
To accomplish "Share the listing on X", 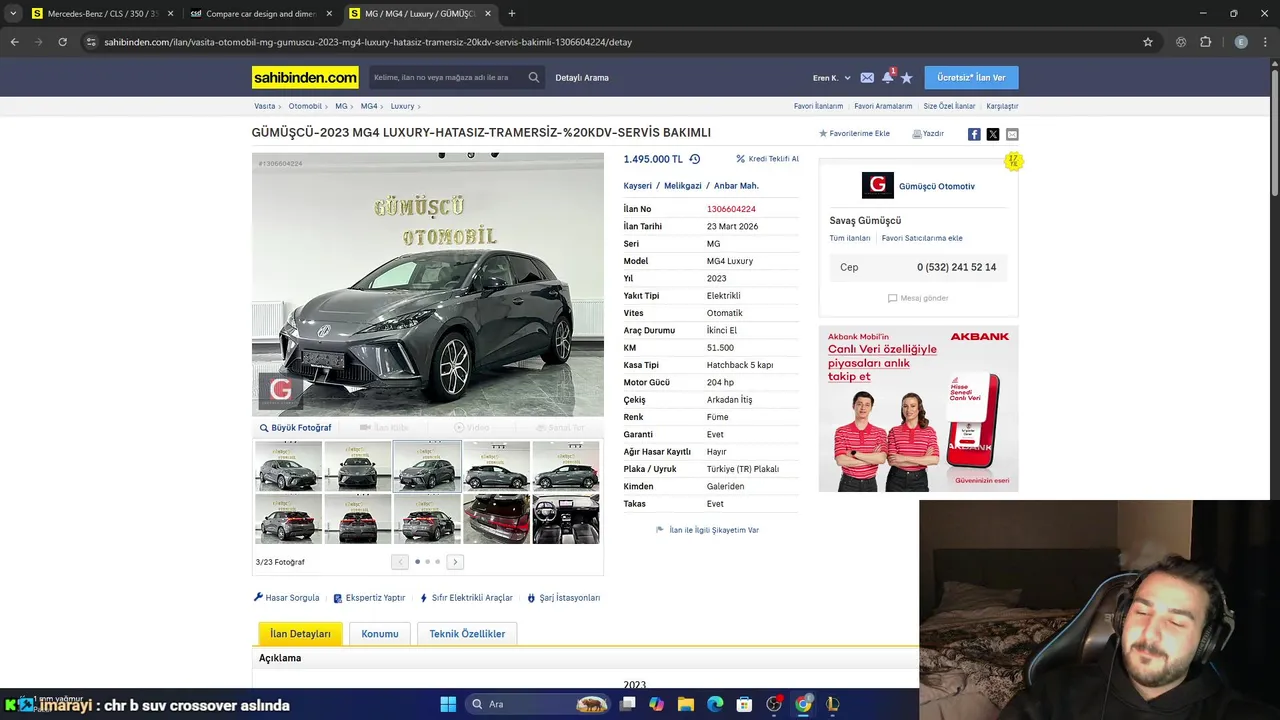I will pyautogui.click(x=993, y=134).
